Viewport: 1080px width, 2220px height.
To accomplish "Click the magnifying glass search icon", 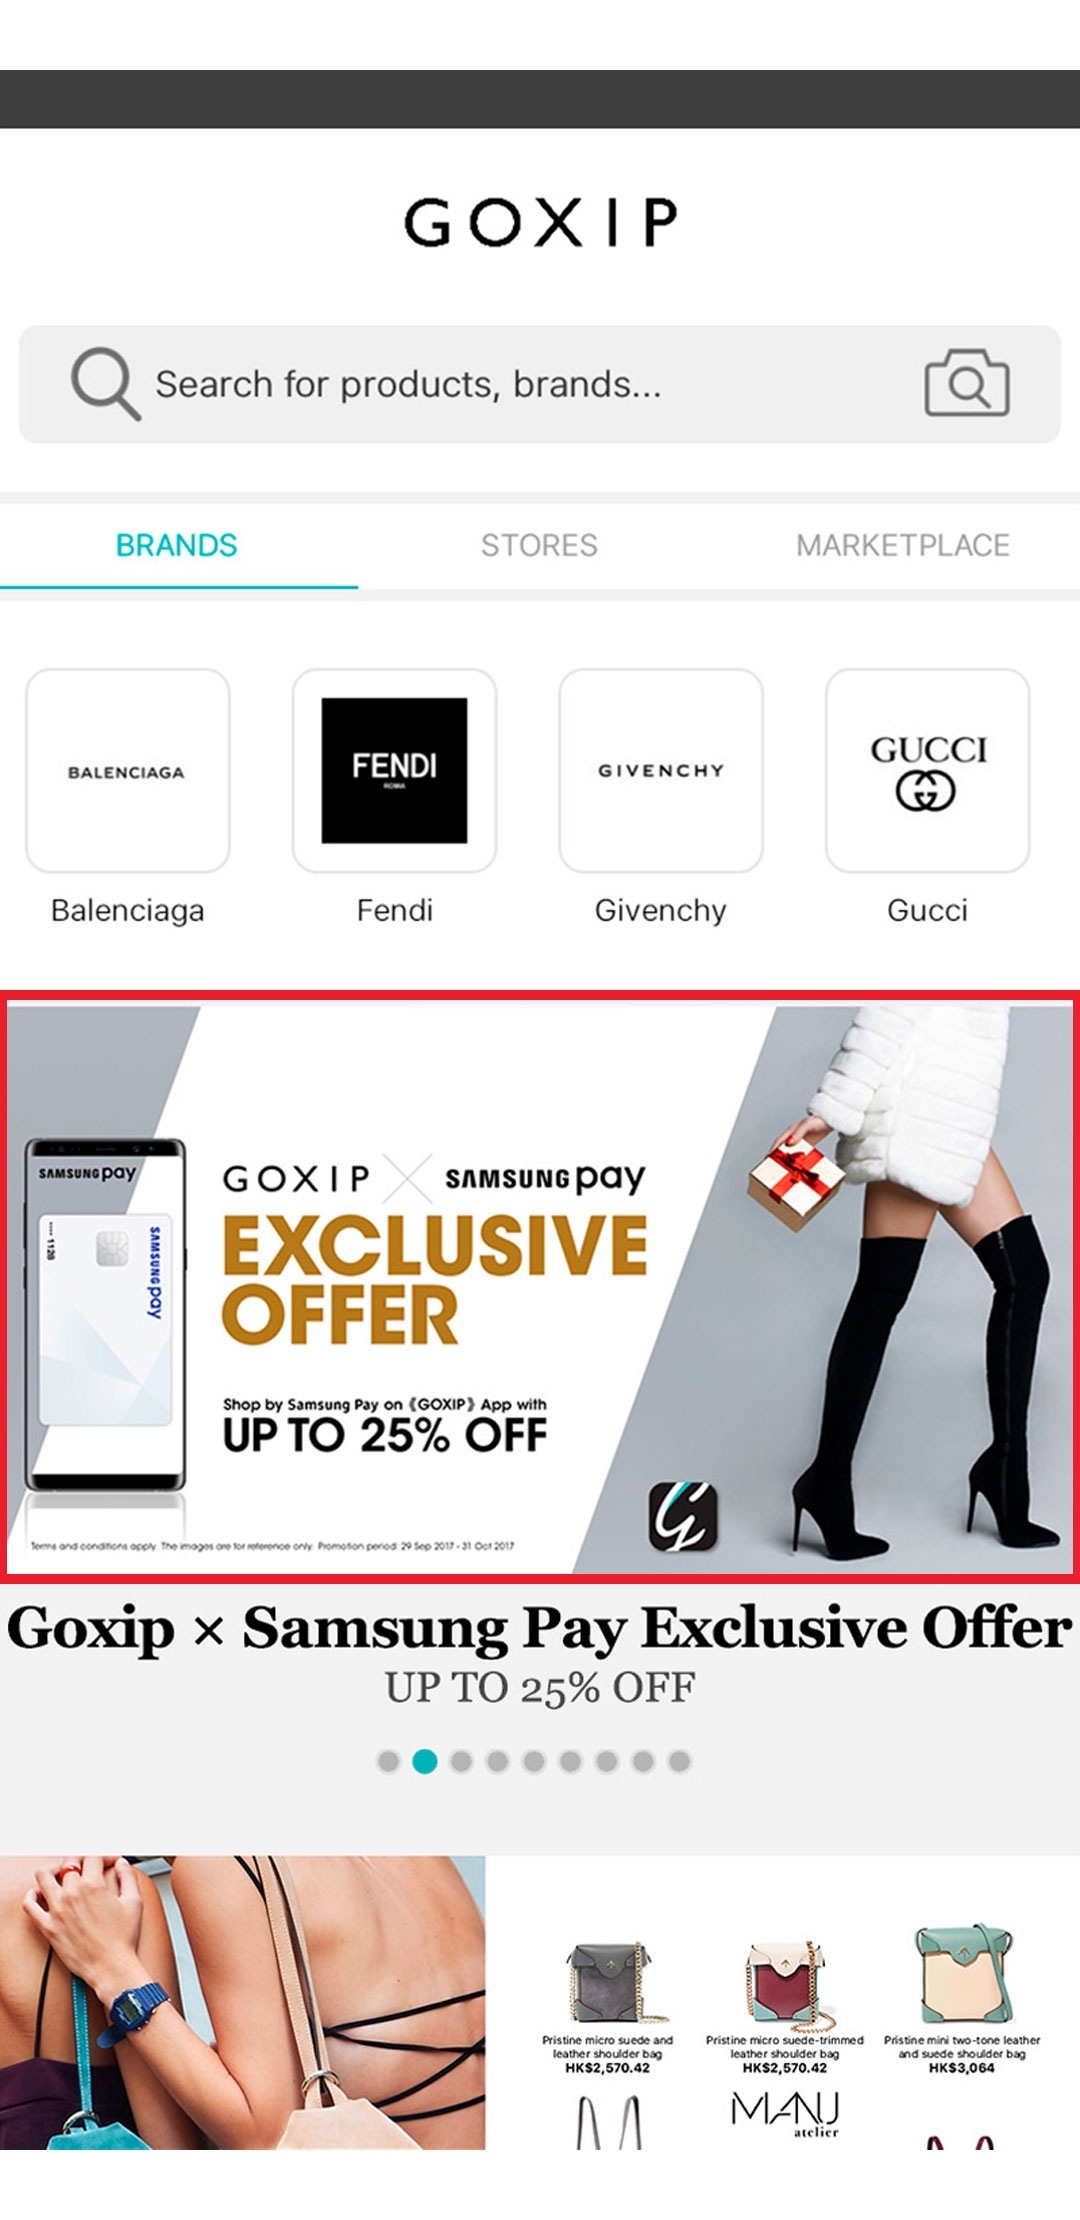I will click(x=104, y=383).
